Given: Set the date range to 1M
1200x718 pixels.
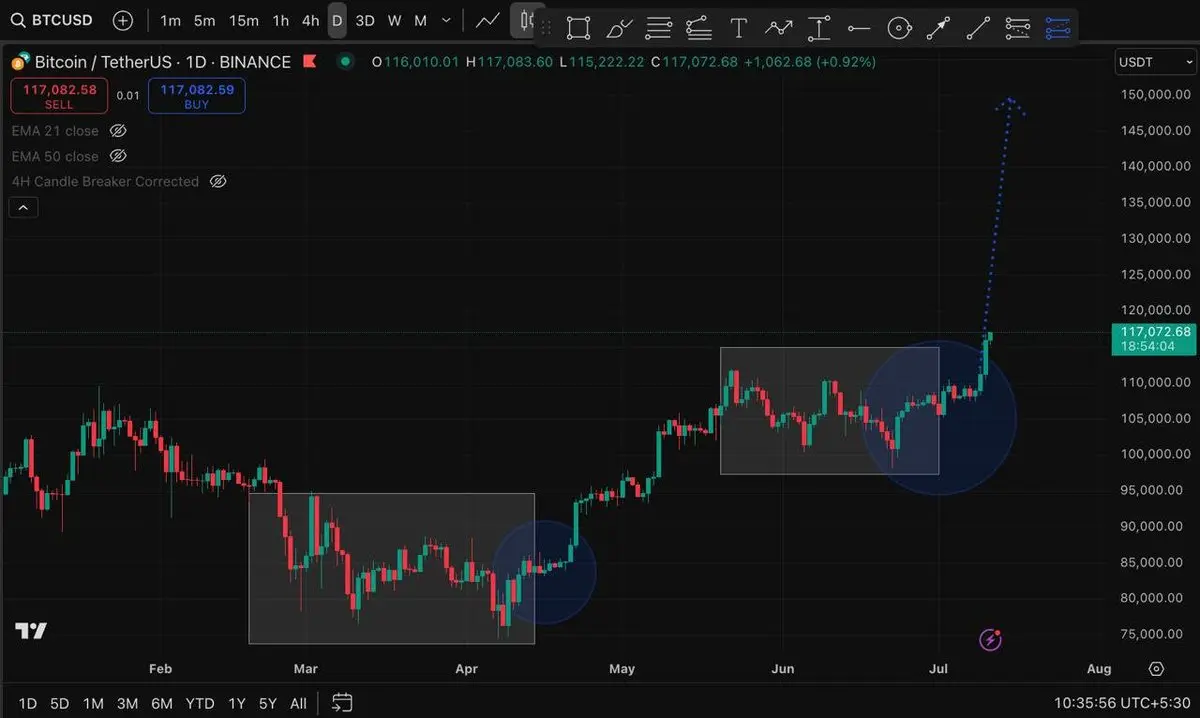Looking at the screenshot, I should [93, 703].
